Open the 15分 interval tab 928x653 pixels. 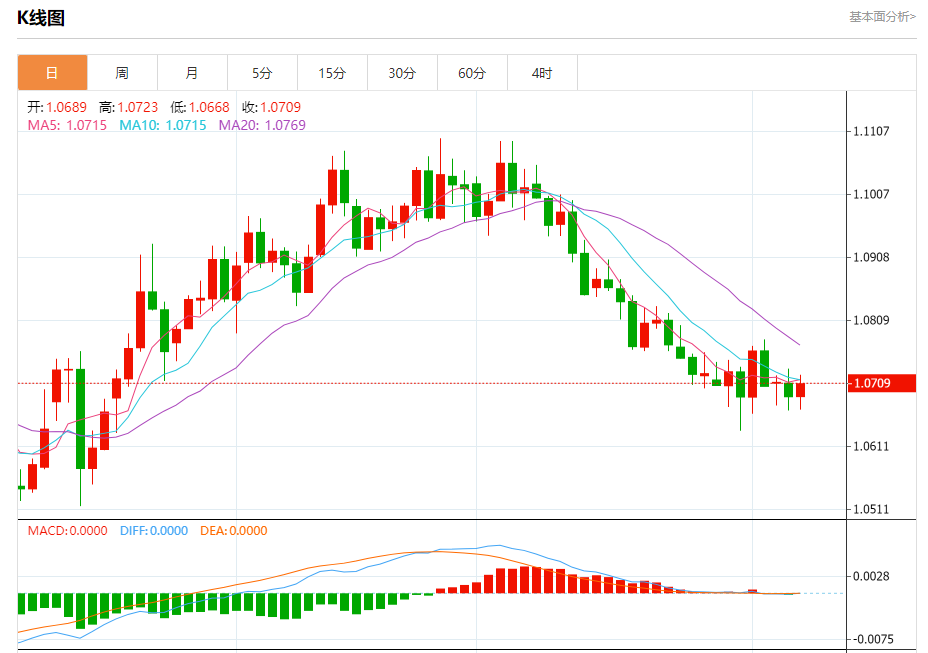(x=332, y=73)
